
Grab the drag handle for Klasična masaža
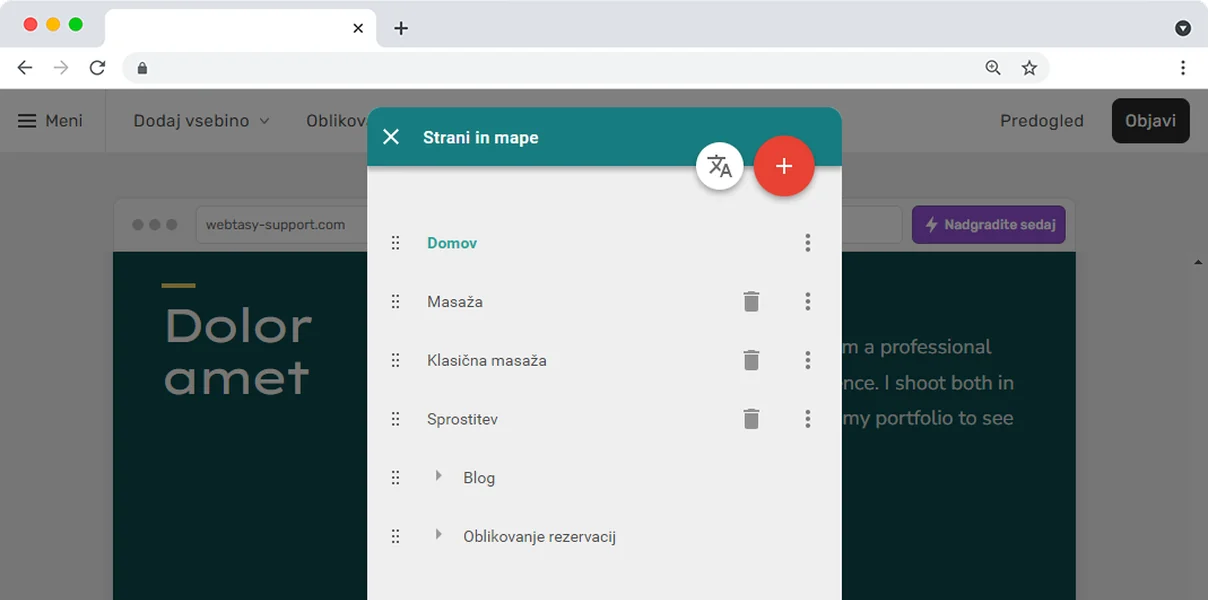pyautogui.click(x=395, y=360)
